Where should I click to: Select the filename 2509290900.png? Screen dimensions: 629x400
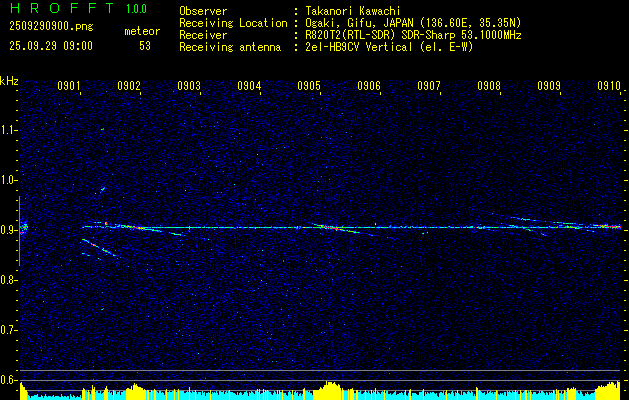click(51, 27)
